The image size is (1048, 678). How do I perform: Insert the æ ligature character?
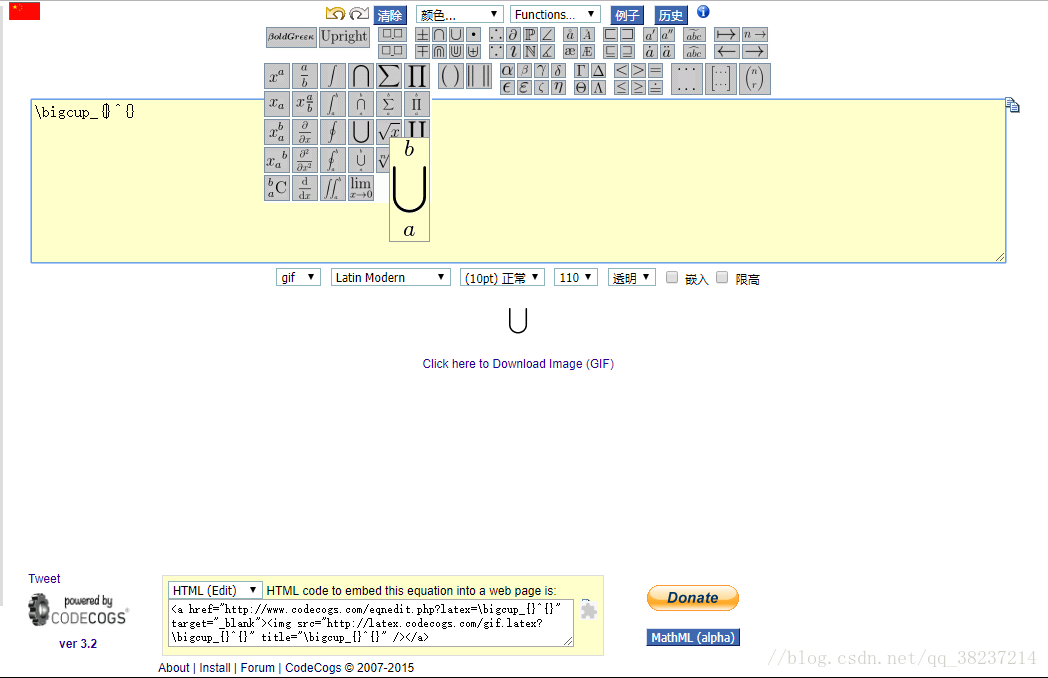[570, 51]
